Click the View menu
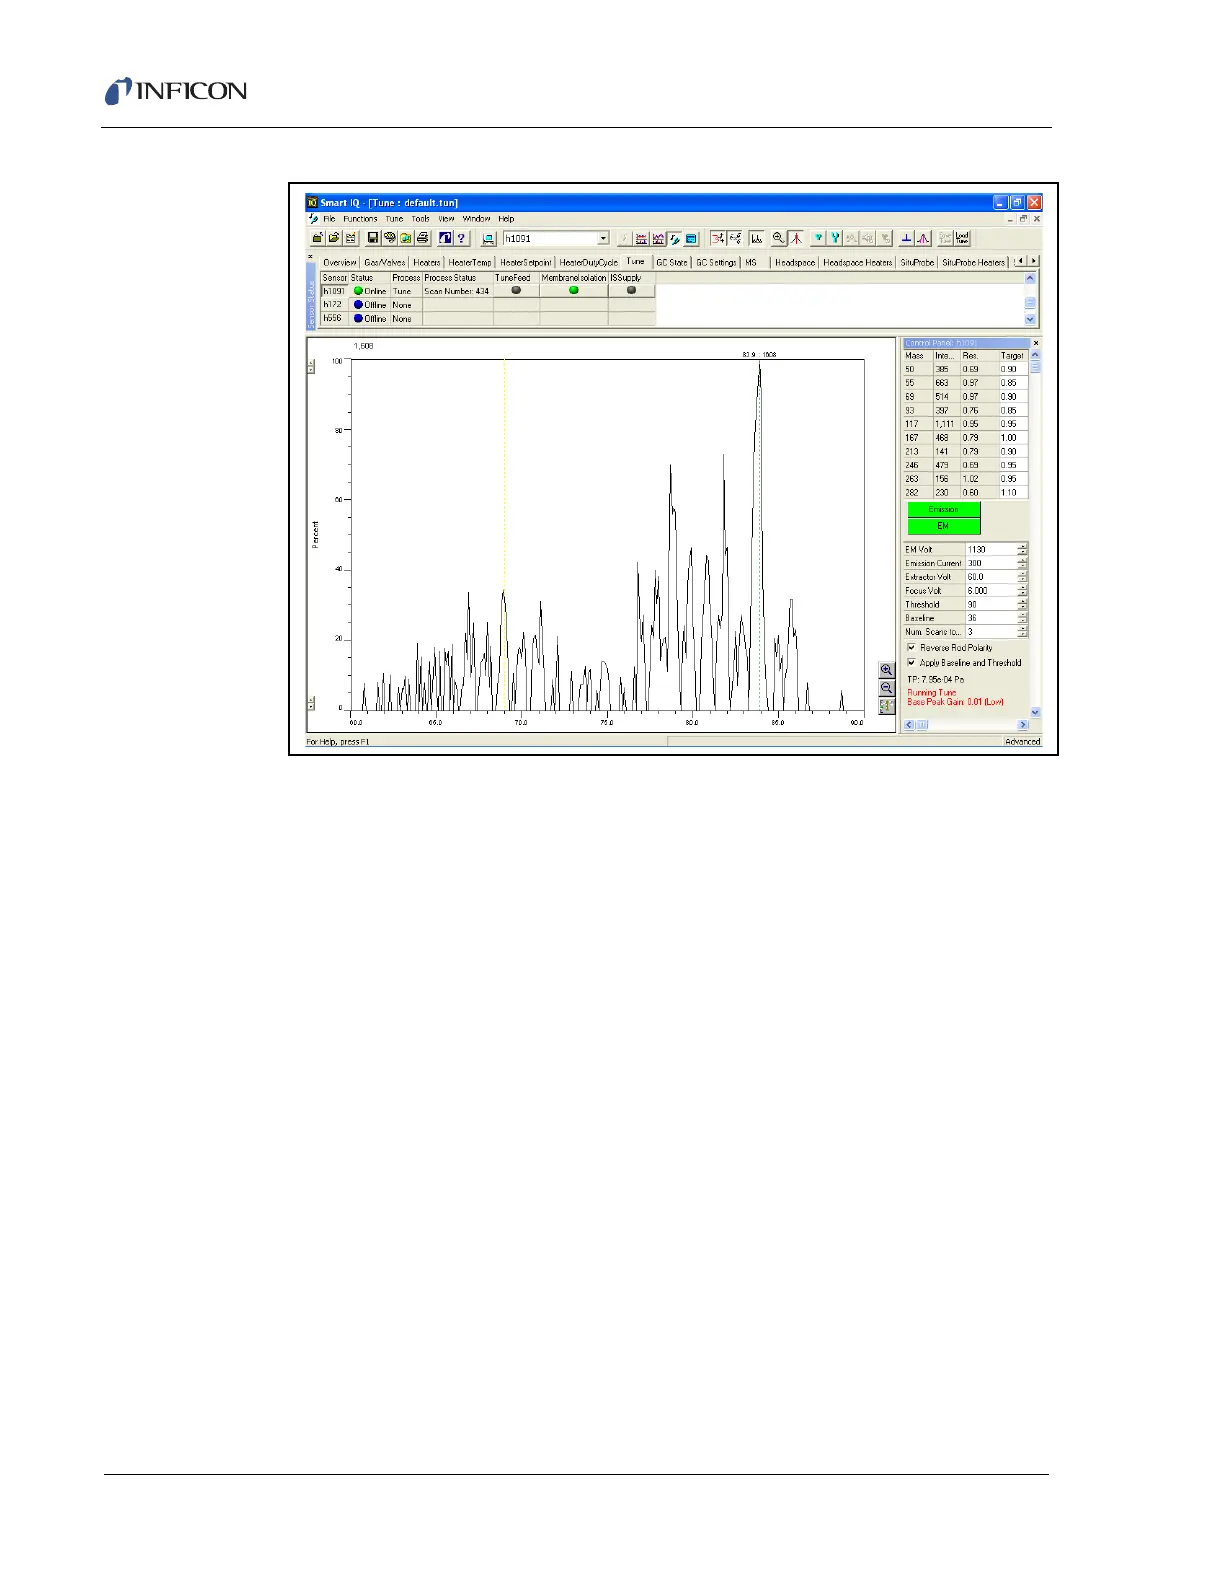 [x=446, y=219]
